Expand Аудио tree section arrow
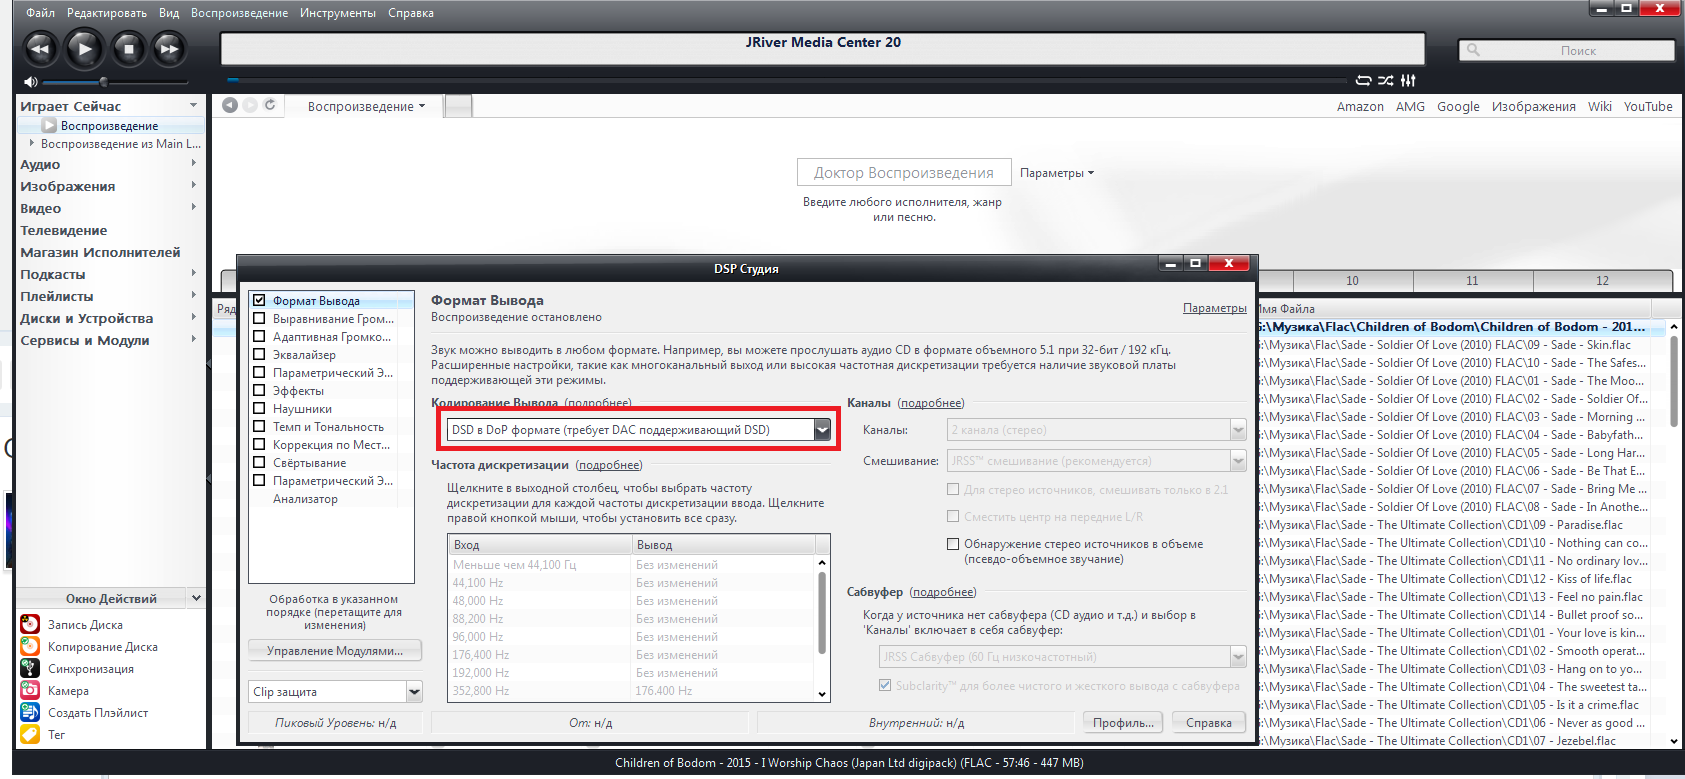This screenshot has height=779, width=1685. point(194,163)
